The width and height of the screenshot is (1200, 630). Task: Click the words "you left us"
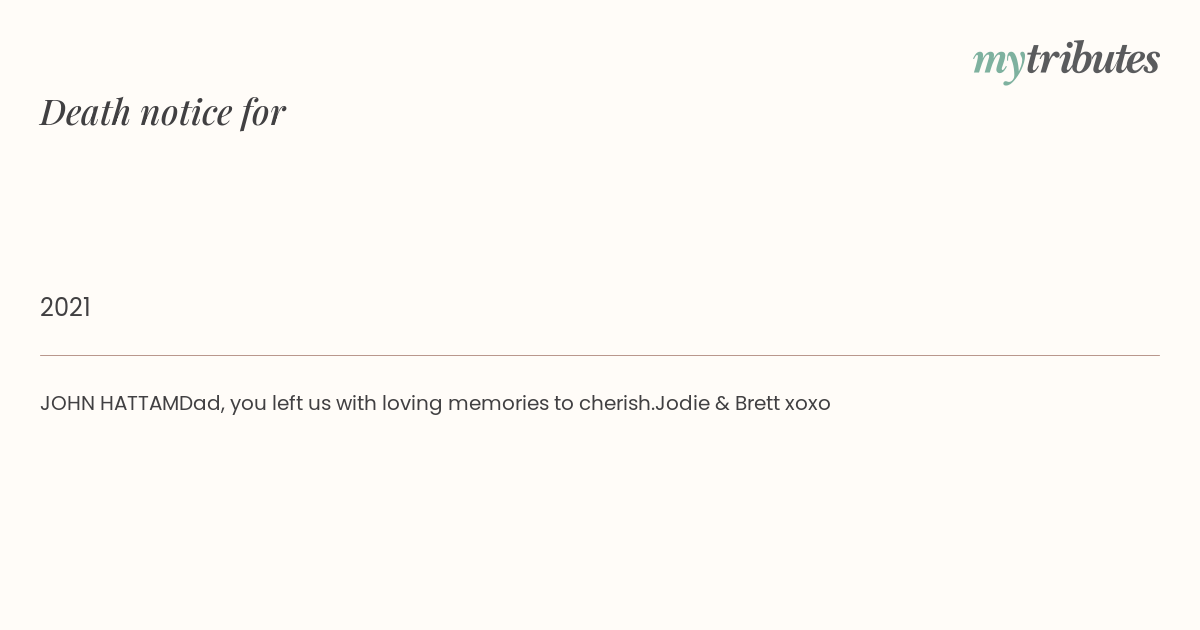point(280,404)
